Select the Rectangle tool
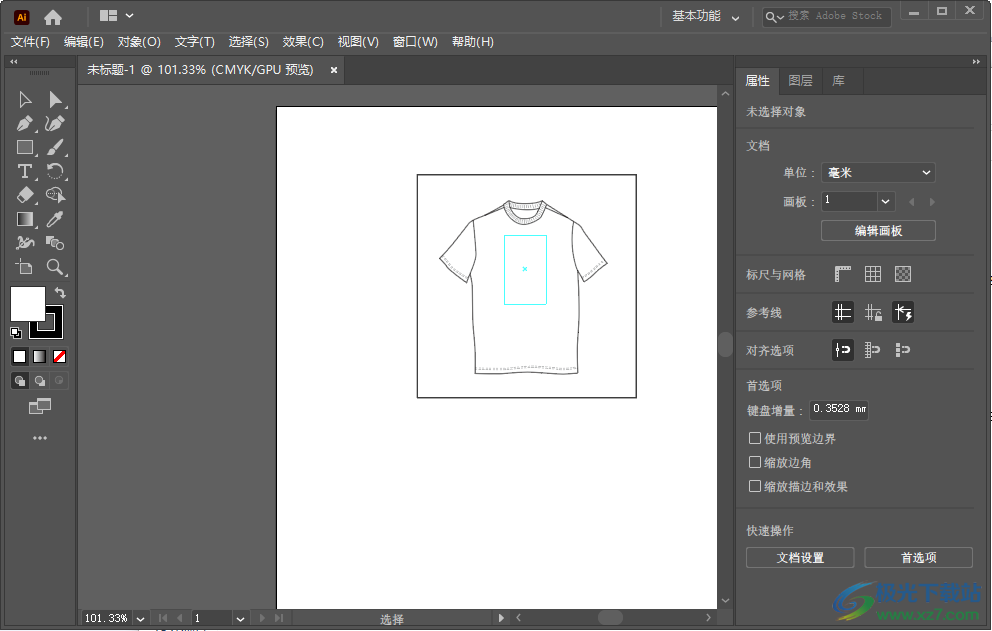This screenshot has height=631, width=992. click(x=25, y=147)
